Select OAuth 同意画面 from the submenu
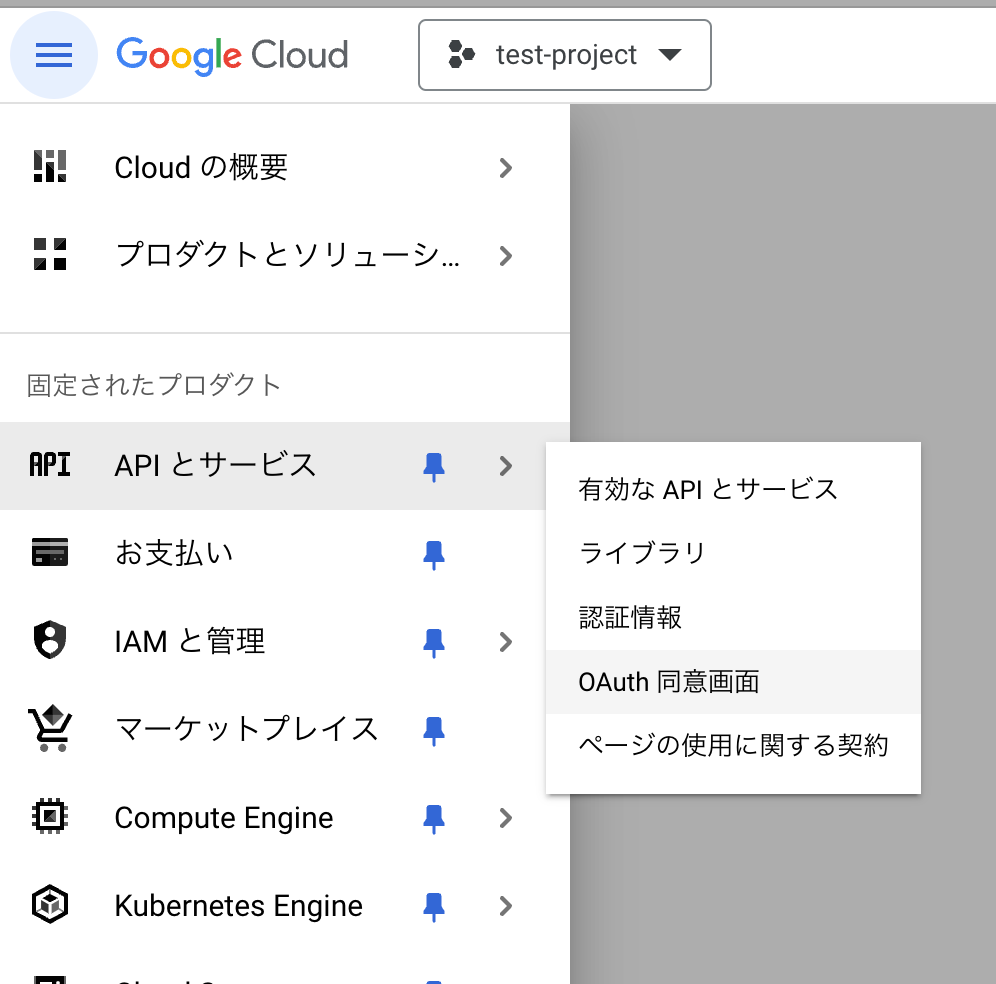The image size is (996, 984). [669, 682]
